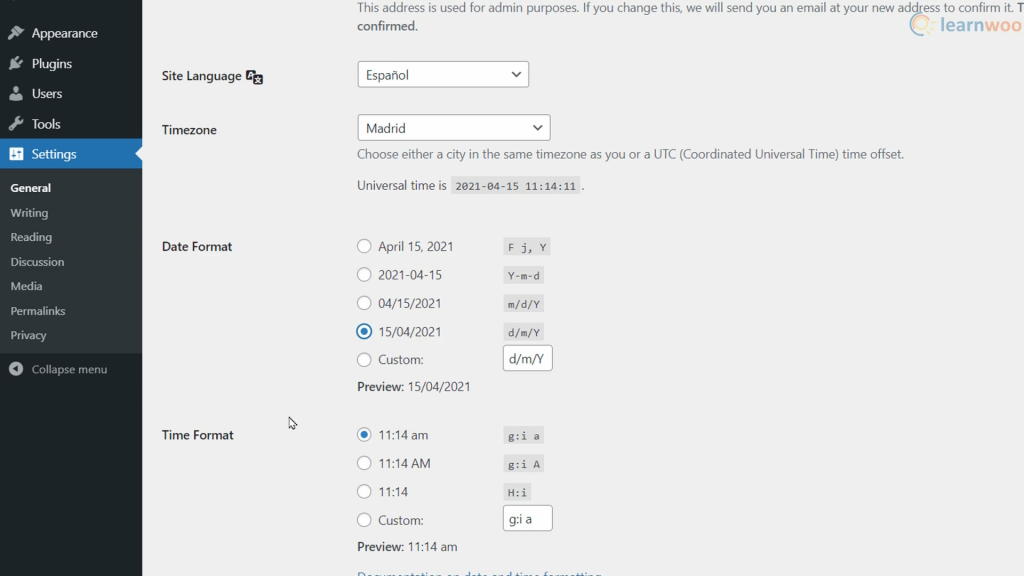Viewport: 1024px width, 576px height.
Task: Choose the "11:14 AM" time format
Action: tap(363, 463)
